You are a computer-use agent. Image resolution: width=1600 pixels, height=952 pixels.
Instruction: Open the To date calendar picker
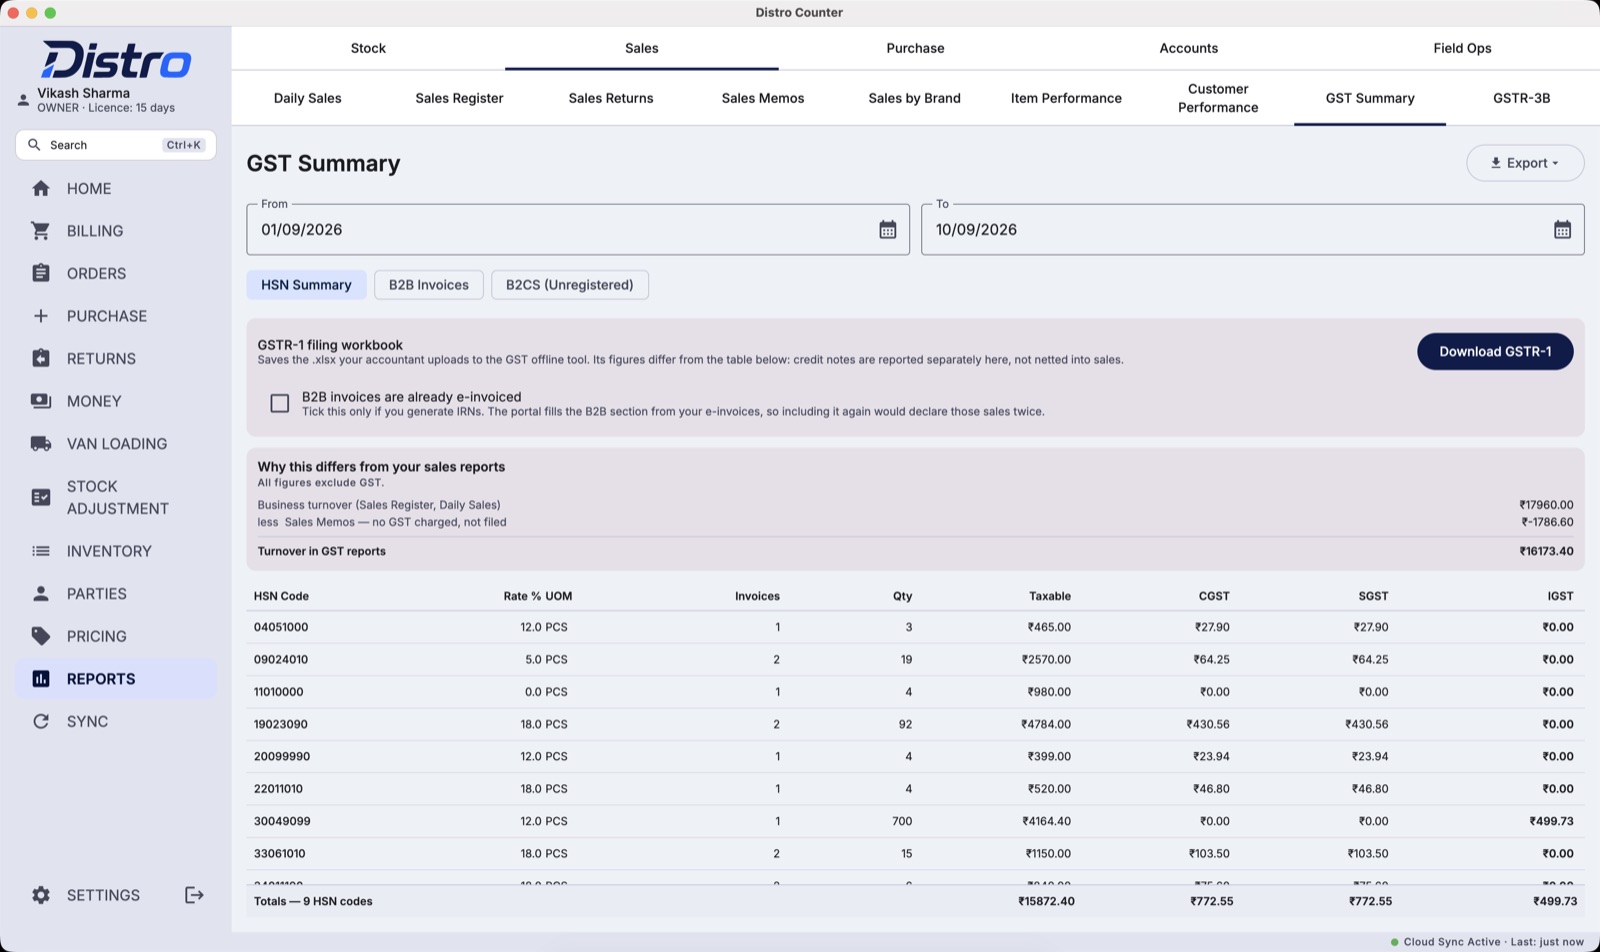click(1562, 230)
